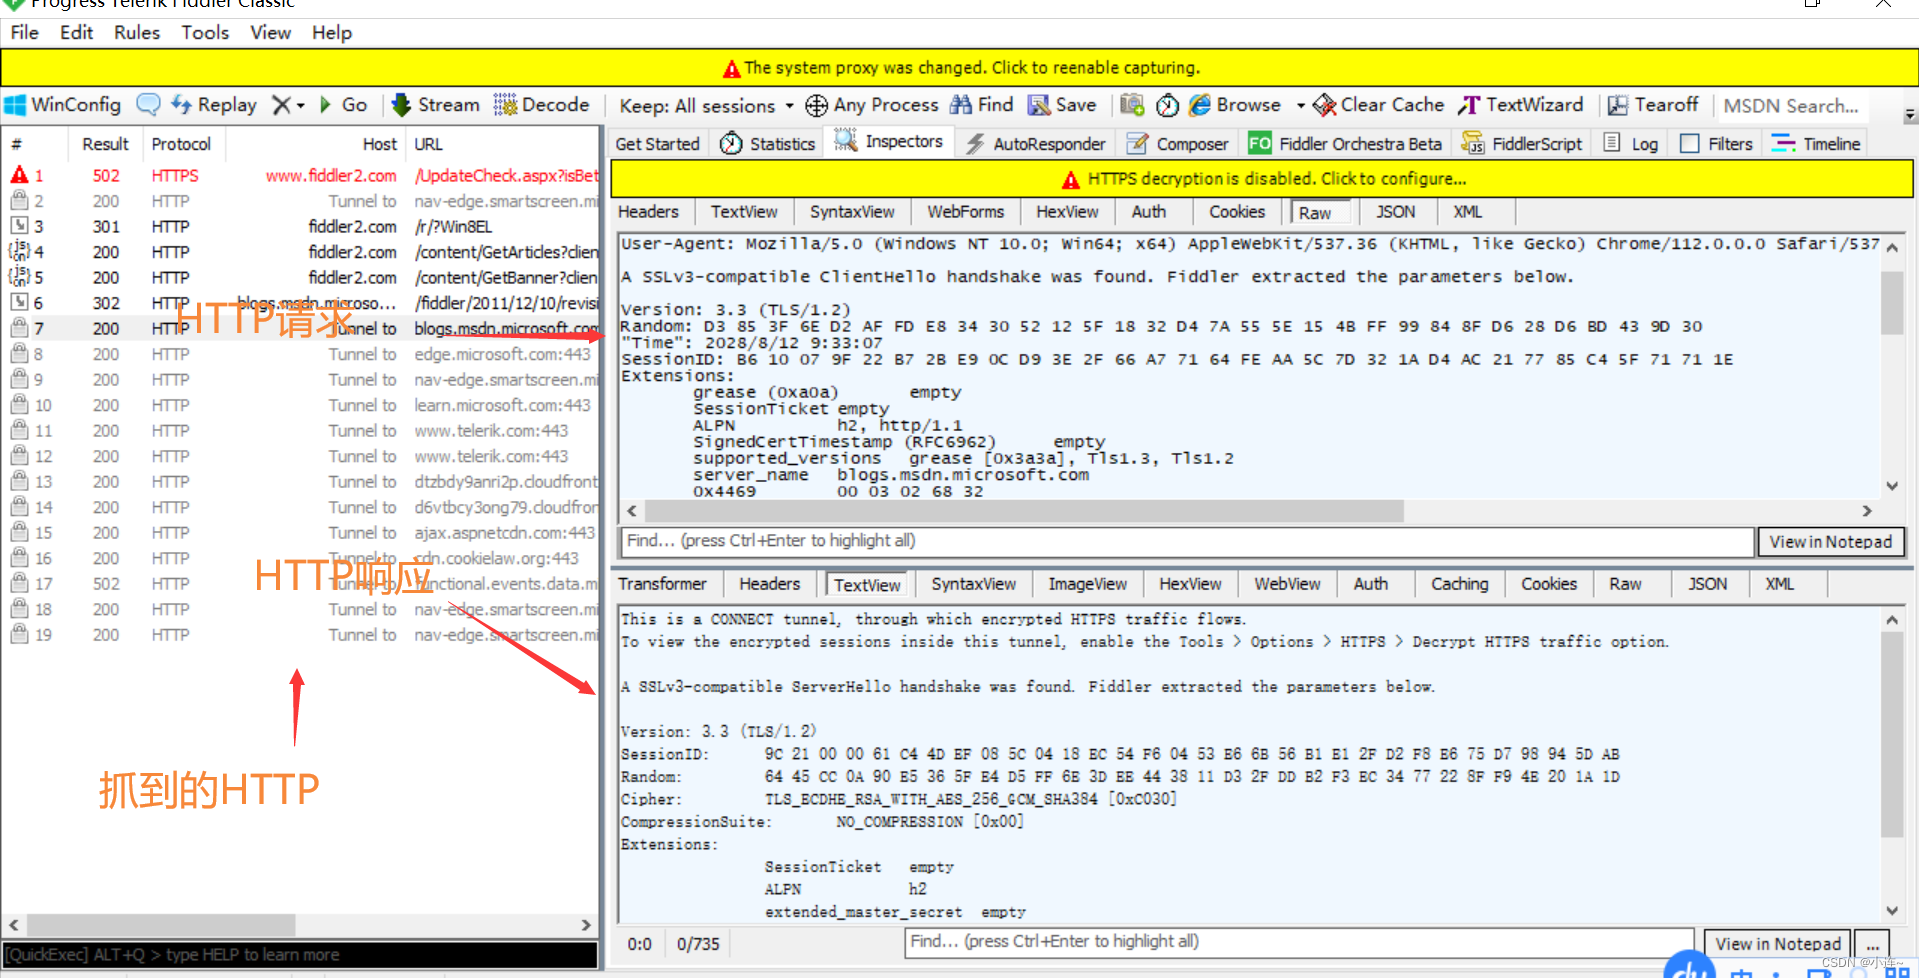
Task: Select the response Caching tab
Action: pyautogui.click(x=1459, y=584)
